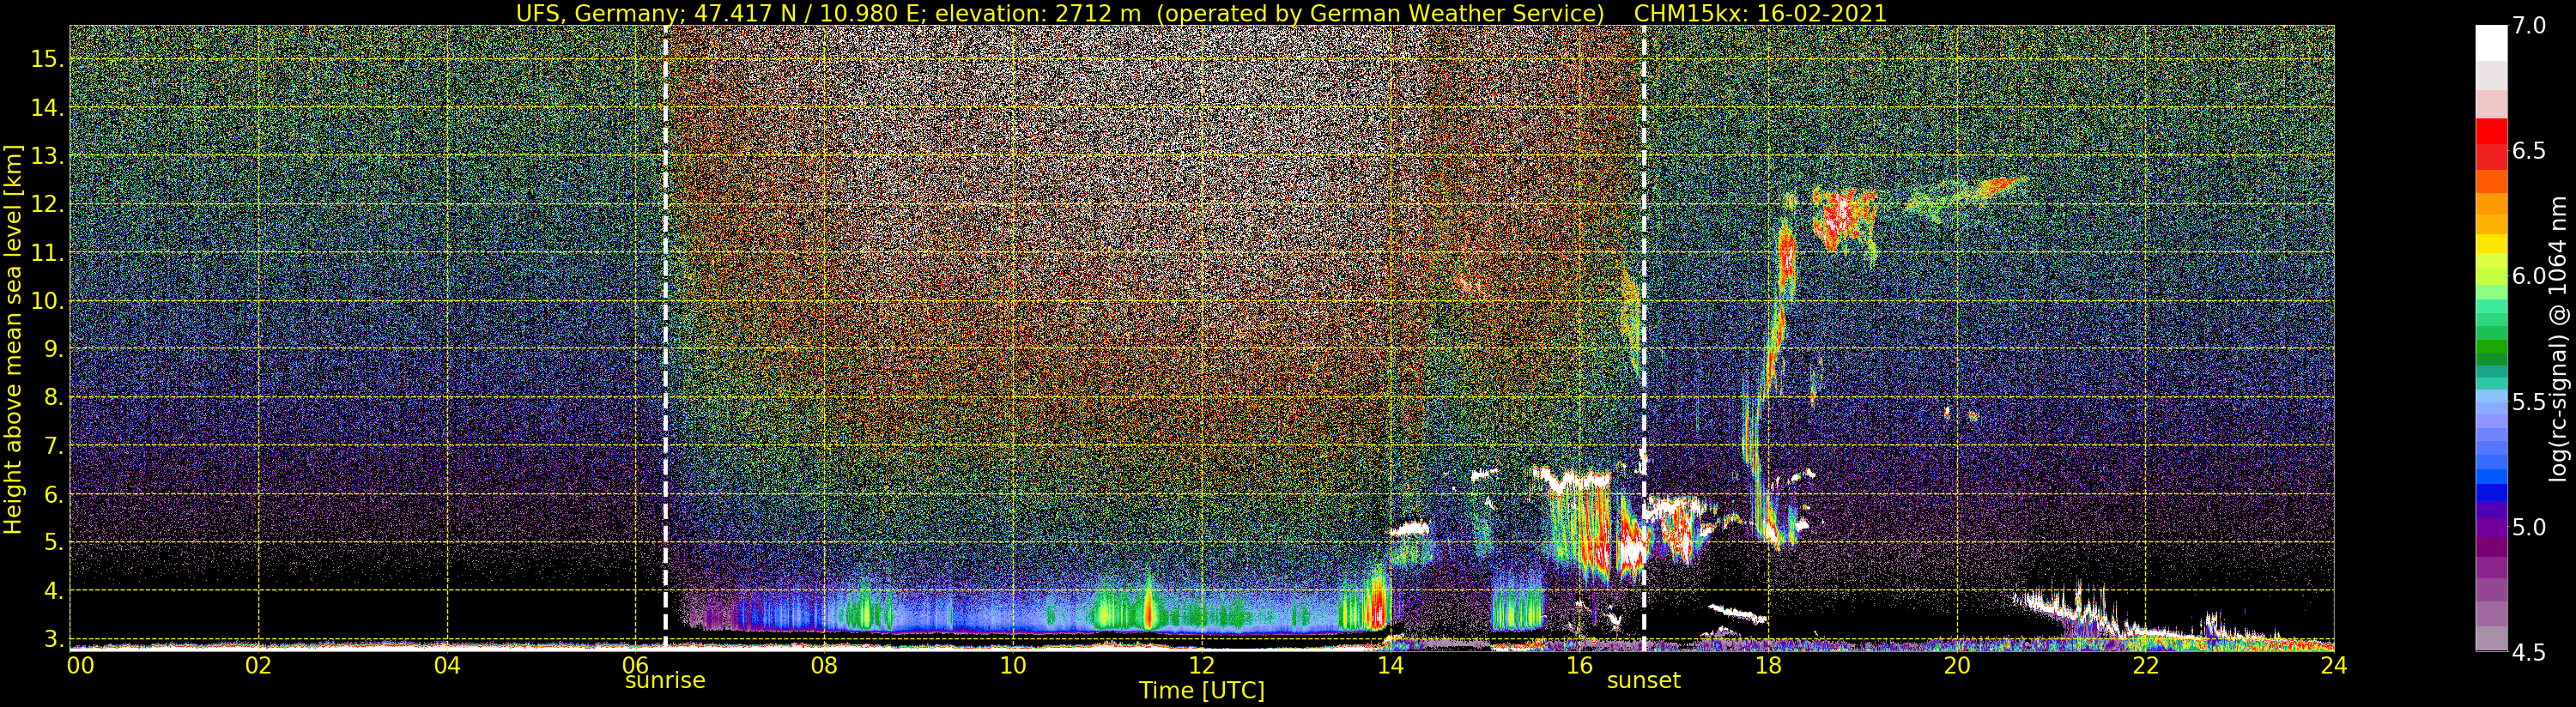Screen dimensions: 2576x707
Task: Click the "20" hour tick on time axis
Action: click(x=1956, y=666)
